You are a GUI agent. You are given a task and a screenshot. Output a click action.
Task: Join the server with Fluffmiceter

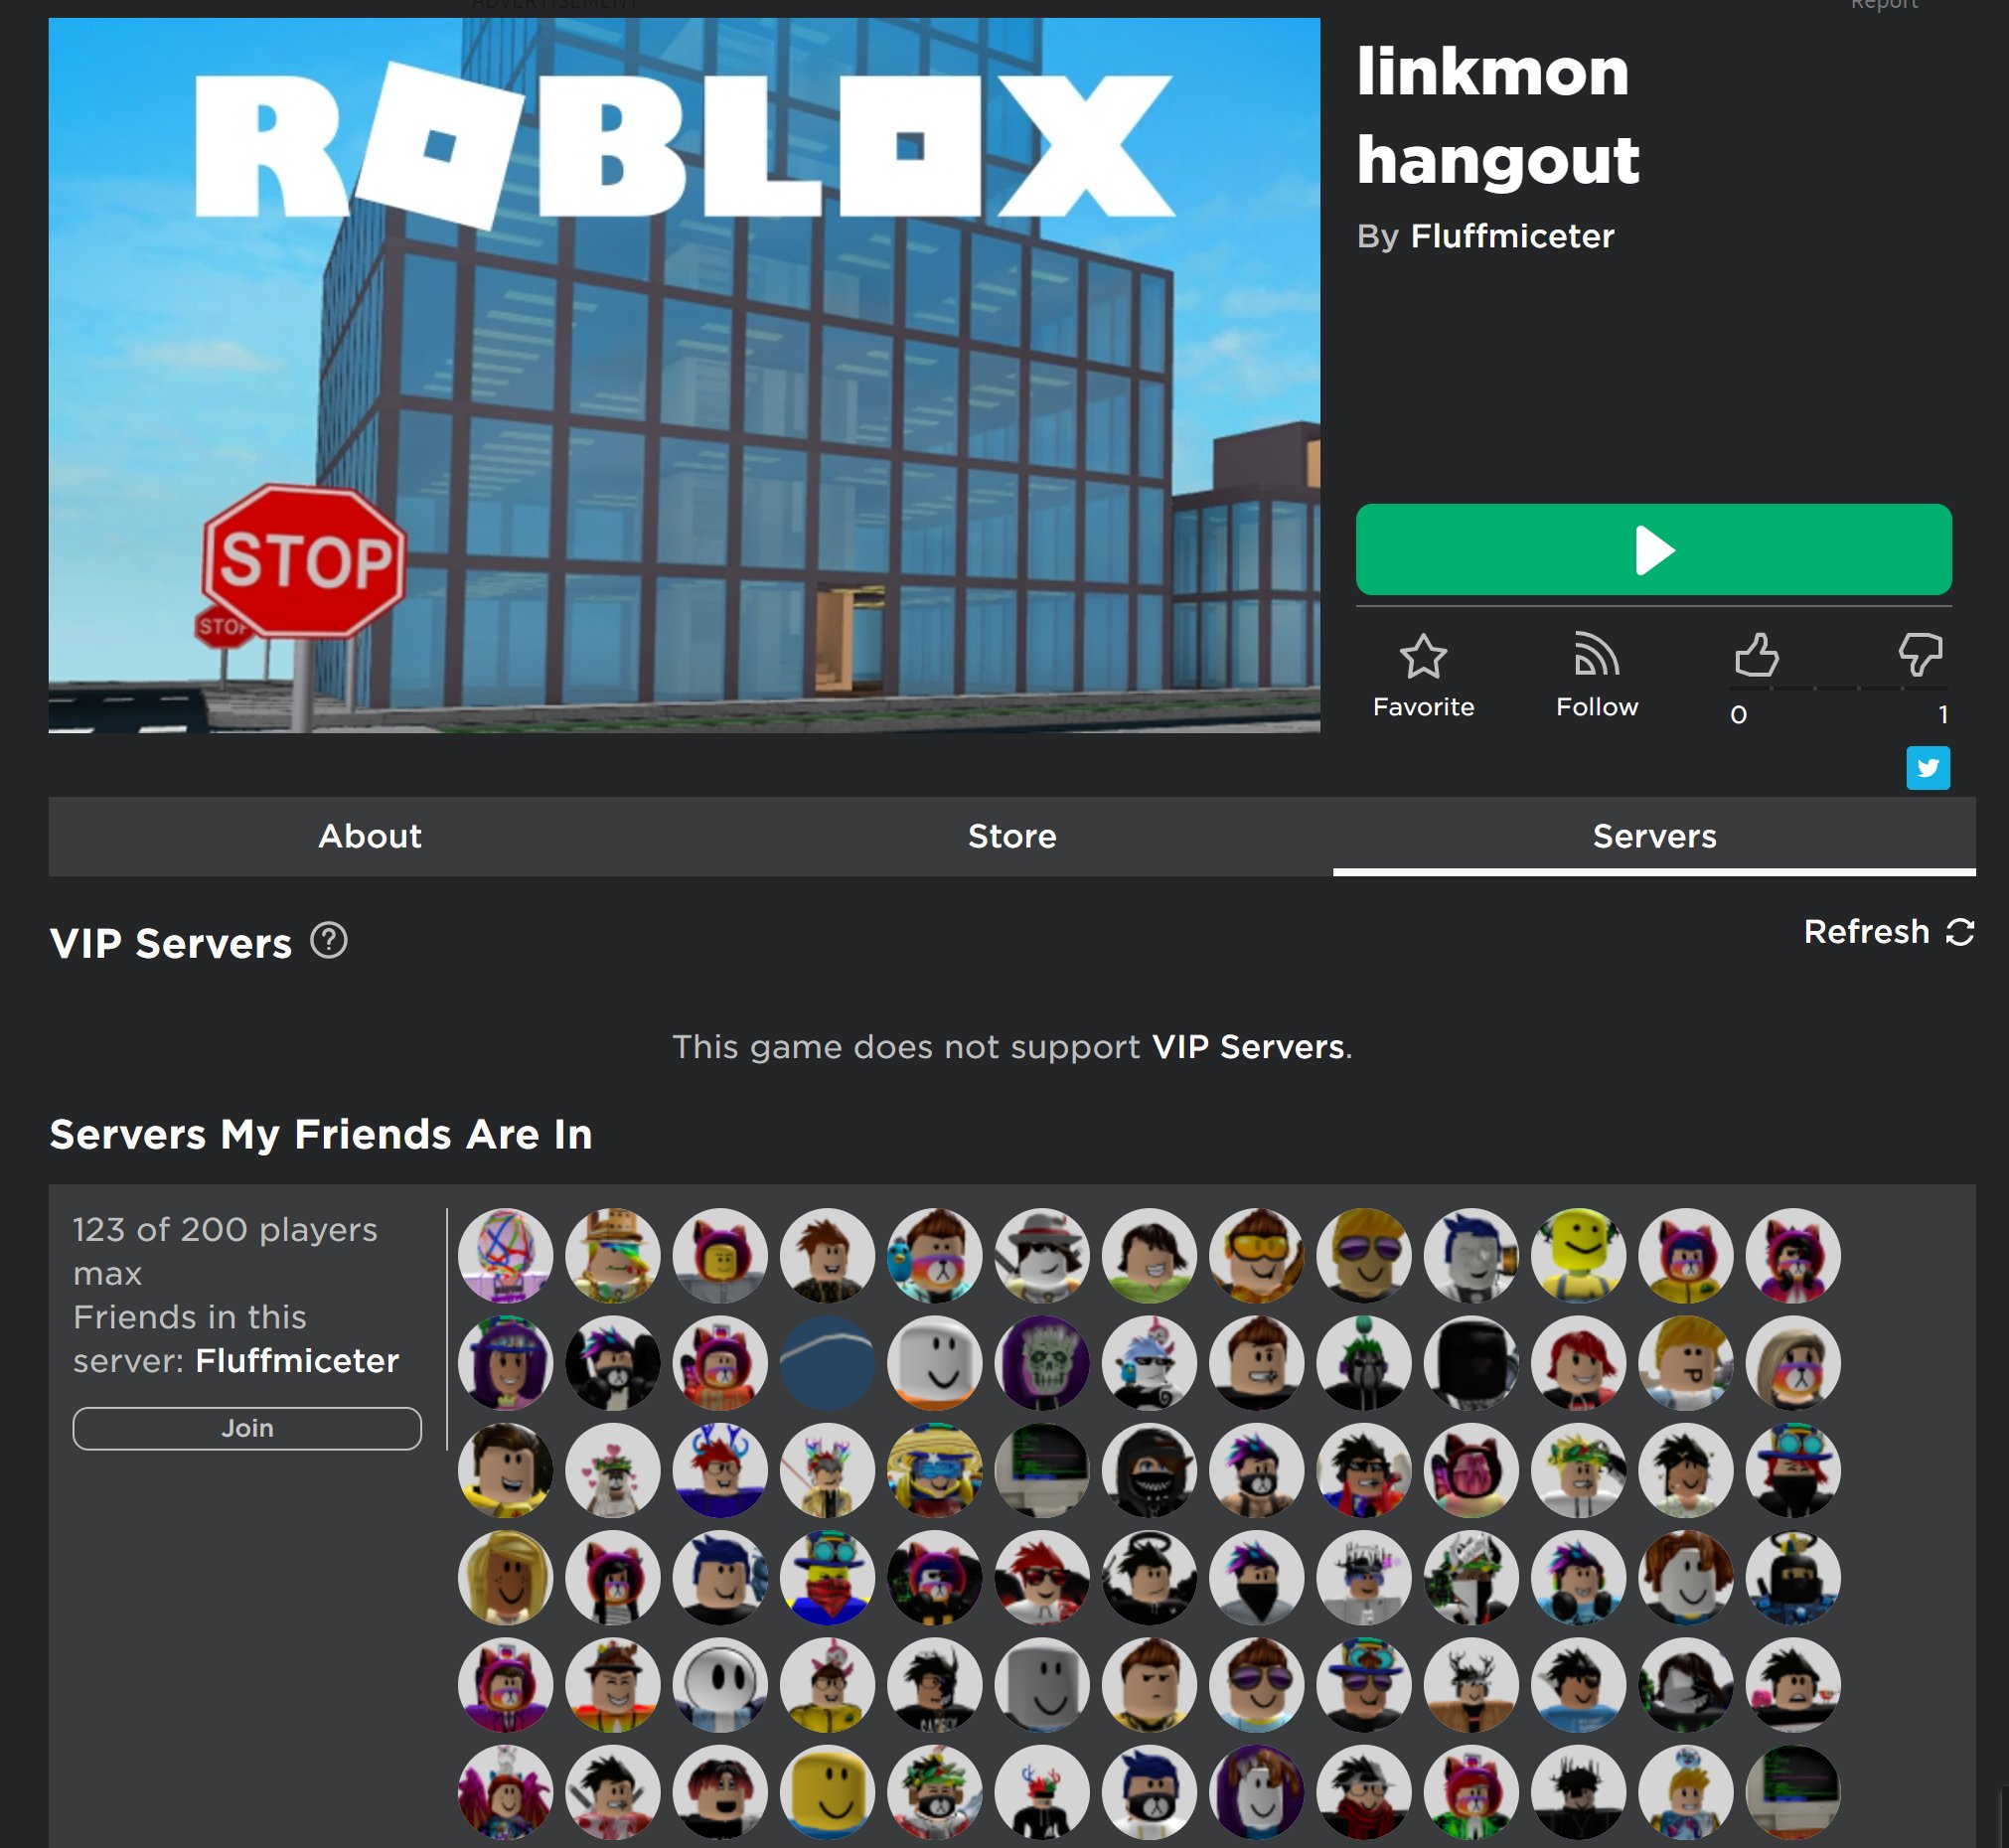point(247,1428)
